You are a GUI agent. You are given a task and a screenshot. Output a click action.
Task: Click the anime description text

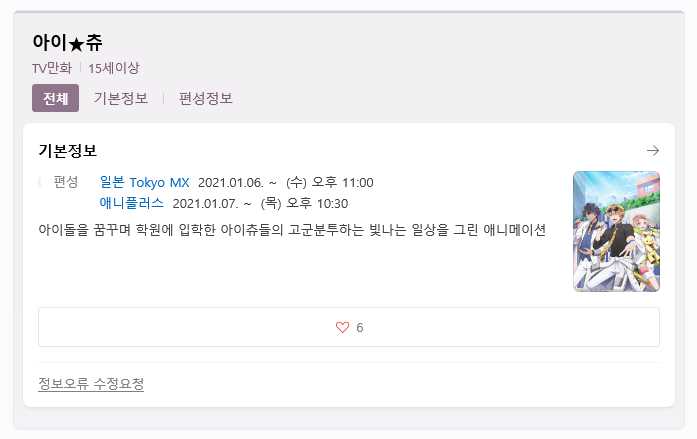[x=292, y=230]
